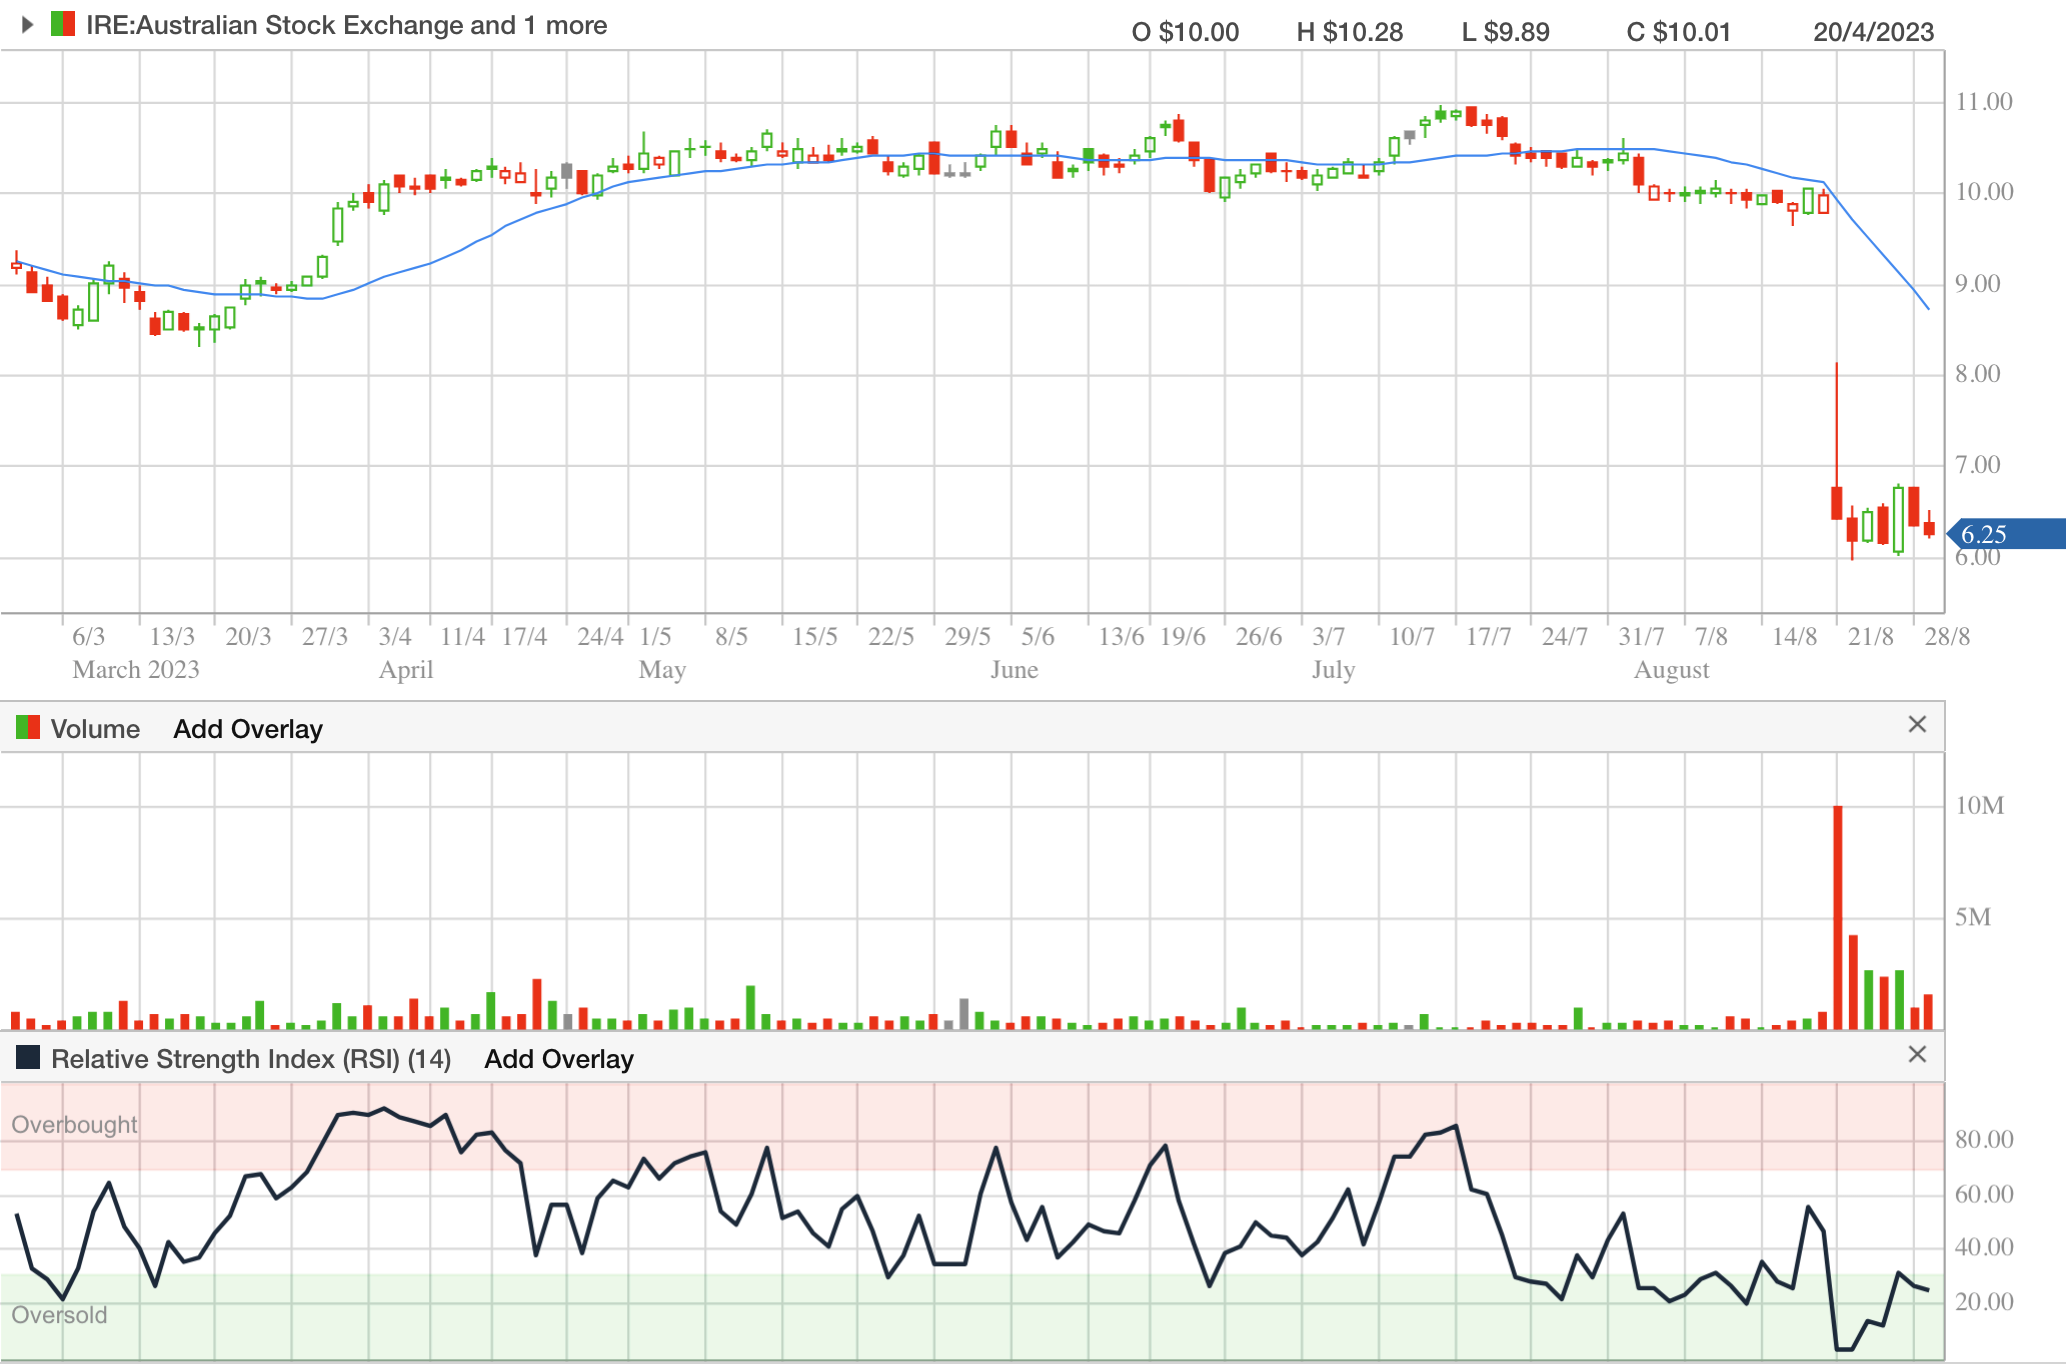This screenshot has width=2066, height=1364.
Task: Click the 20/4/2023 date readout
Action: pos(1873,32)
